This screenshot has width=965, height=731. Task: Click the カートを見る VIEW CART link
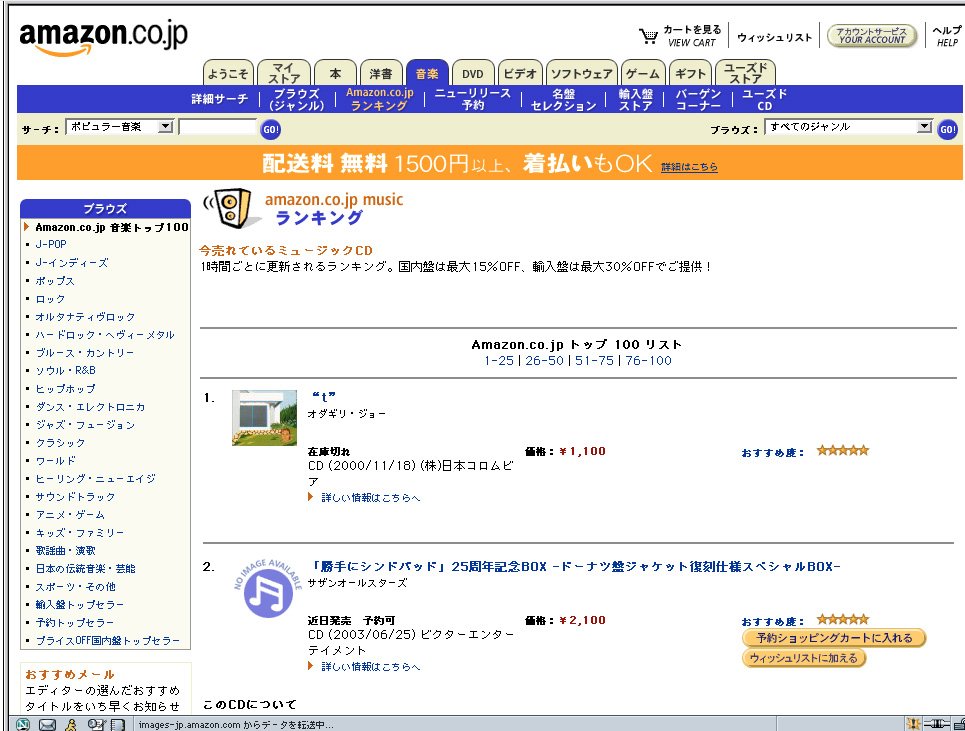point(692,36)
